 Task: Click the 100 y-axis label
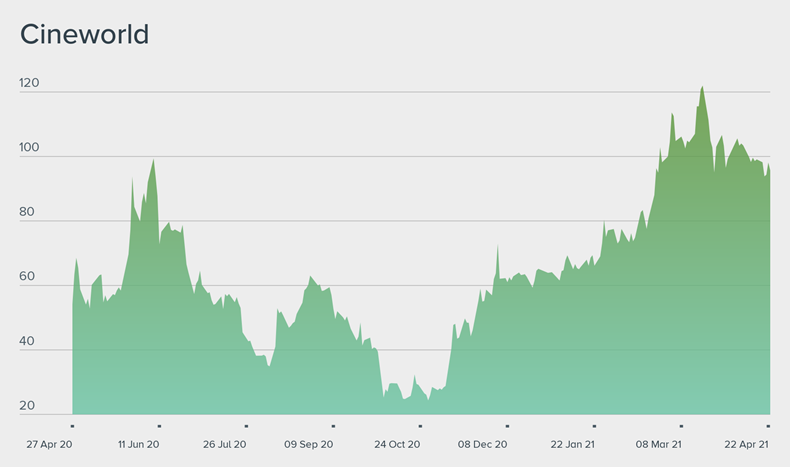click(29, 148)
